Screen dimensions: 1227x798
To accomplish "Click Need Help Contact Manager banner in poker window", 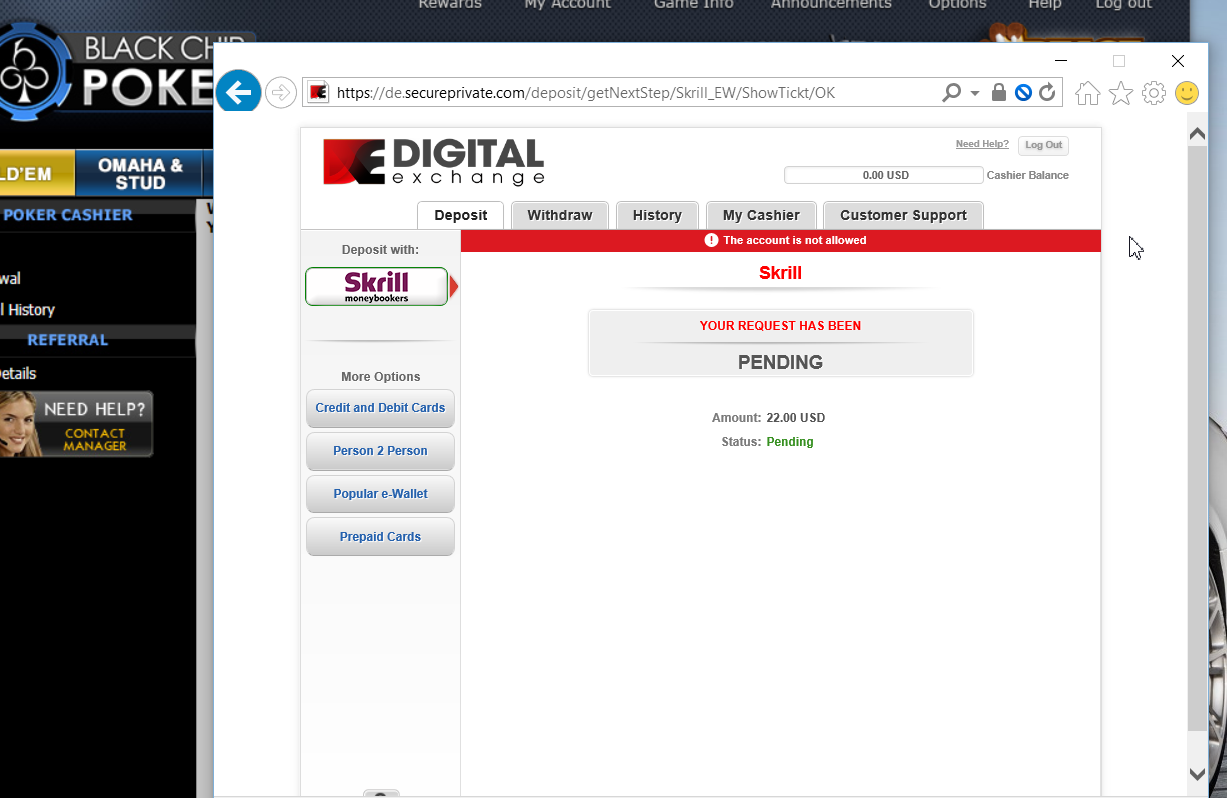I will 76,424.
